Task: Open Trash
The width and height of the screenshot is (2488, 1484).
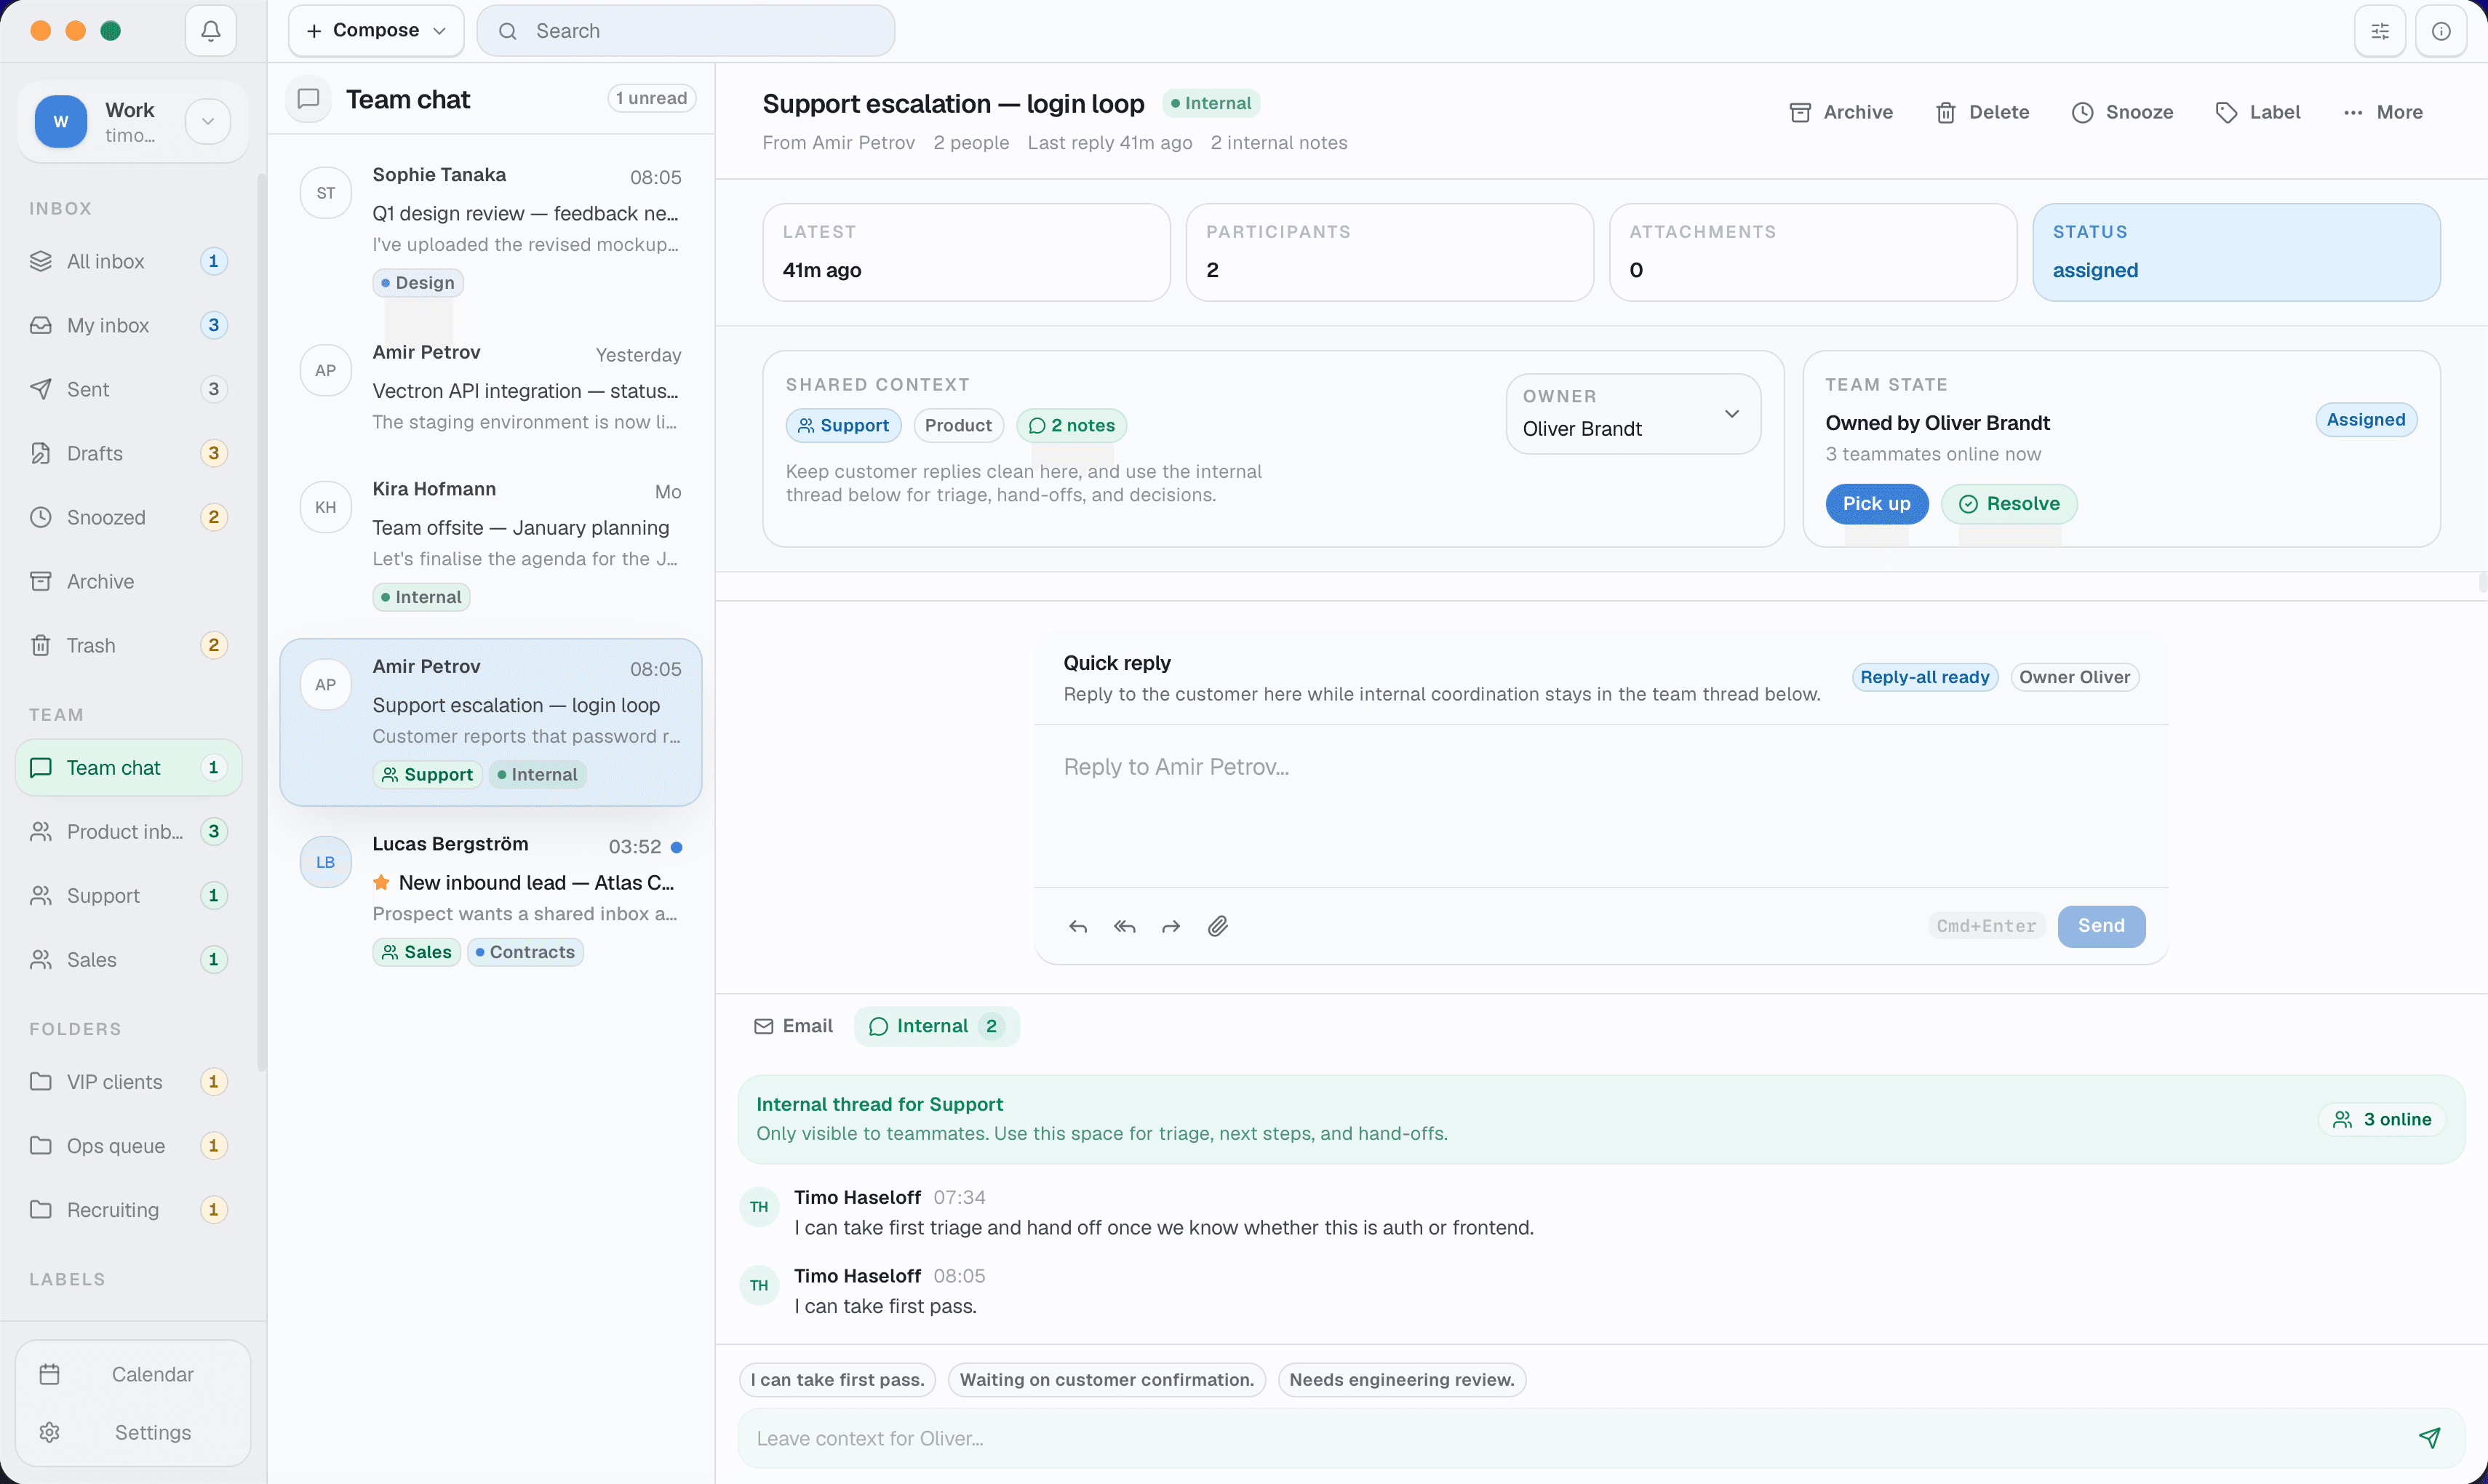Action: (x=129, y=645)
